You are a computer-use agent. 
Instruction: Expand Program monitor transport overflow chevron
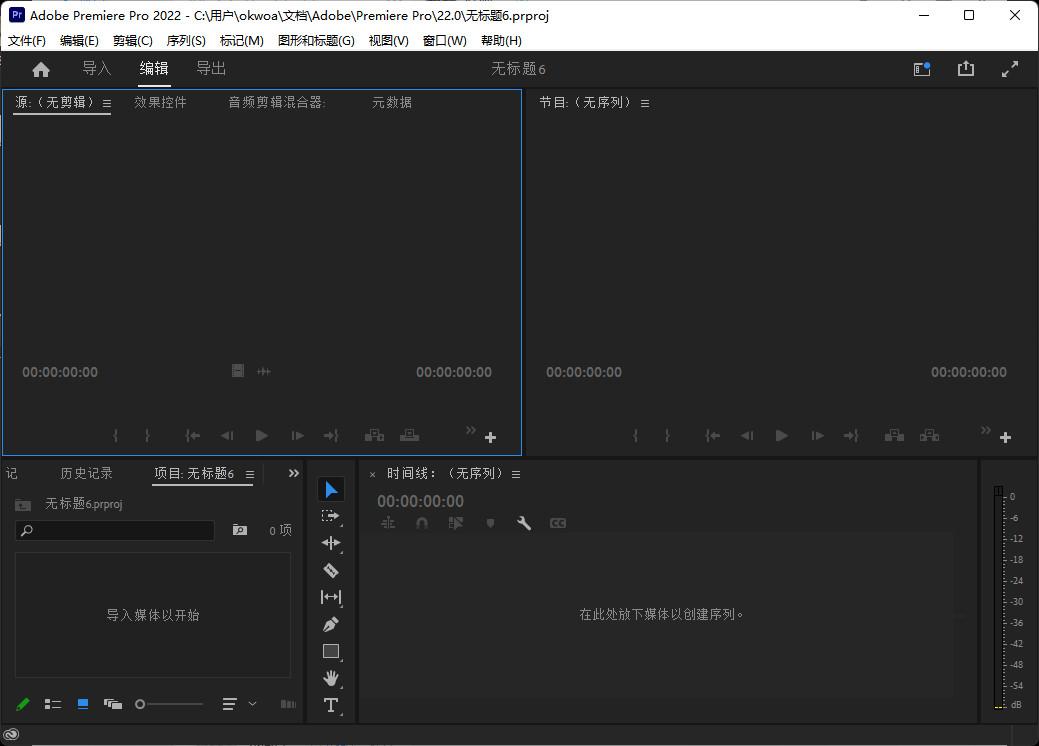point(986,430)
